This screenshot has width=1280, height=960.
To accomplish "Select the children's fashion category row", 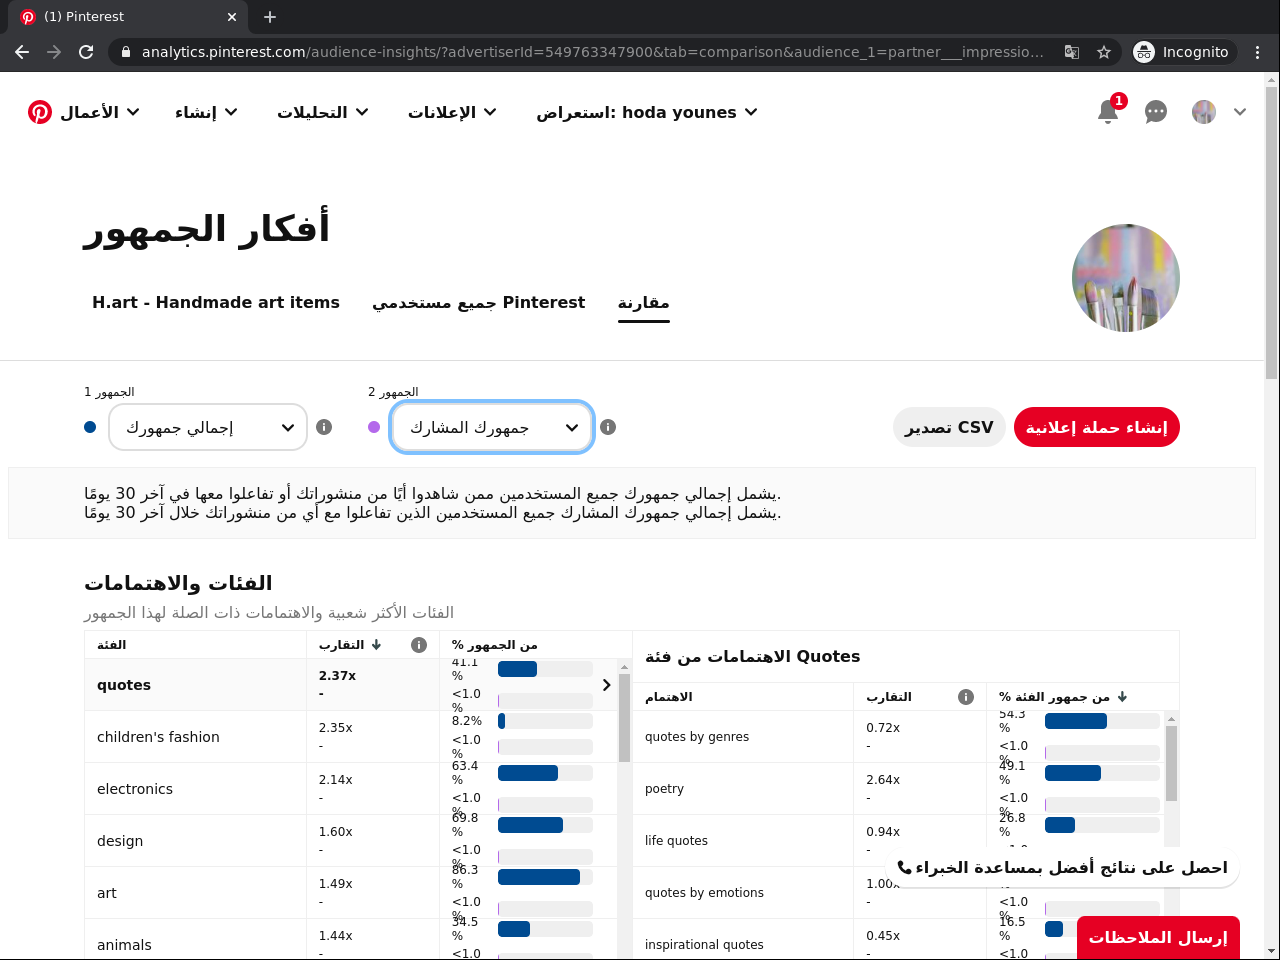I will [x=350, y=737].
